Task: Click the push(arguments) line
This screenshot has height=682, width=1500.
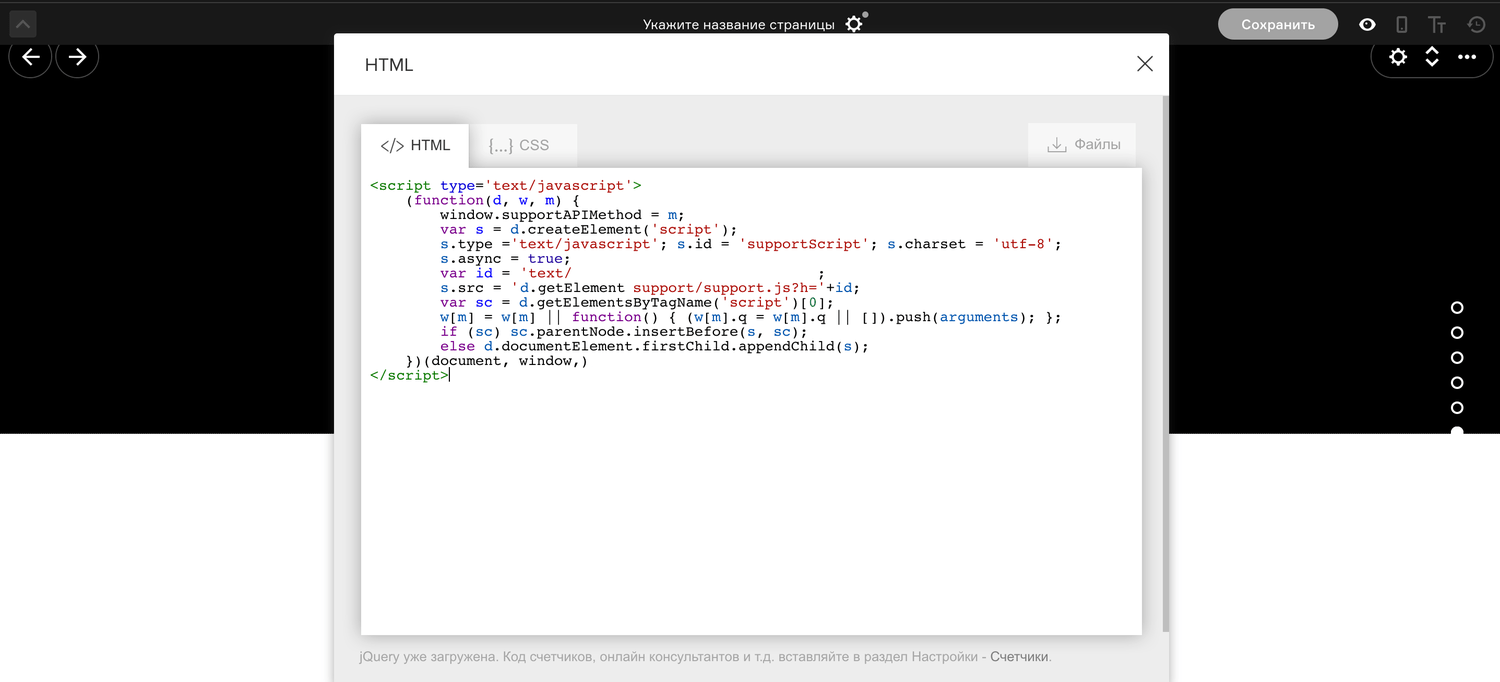Action: [750, 317]
